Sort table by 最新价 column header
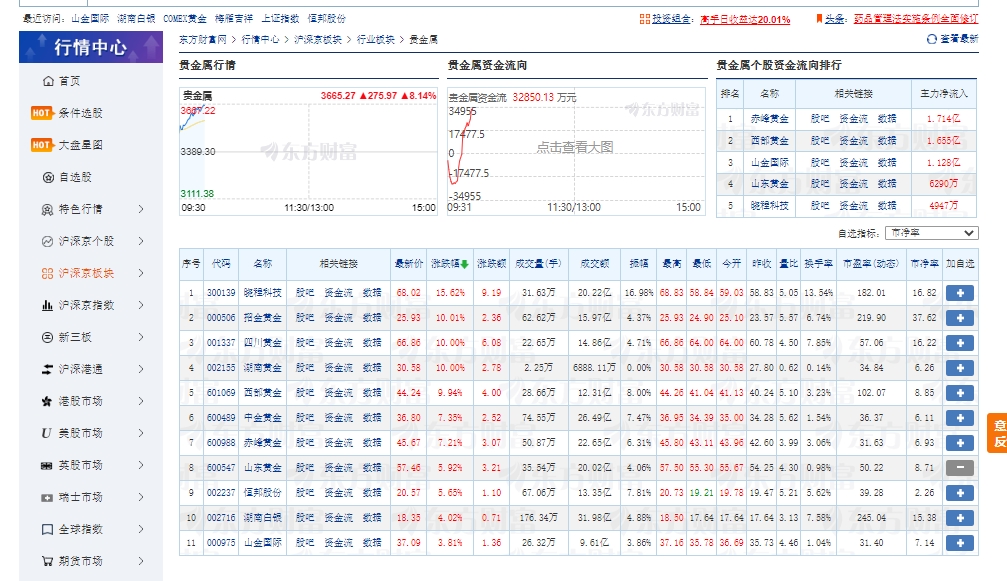The image size is (1007, 581). tap(408, 263)
